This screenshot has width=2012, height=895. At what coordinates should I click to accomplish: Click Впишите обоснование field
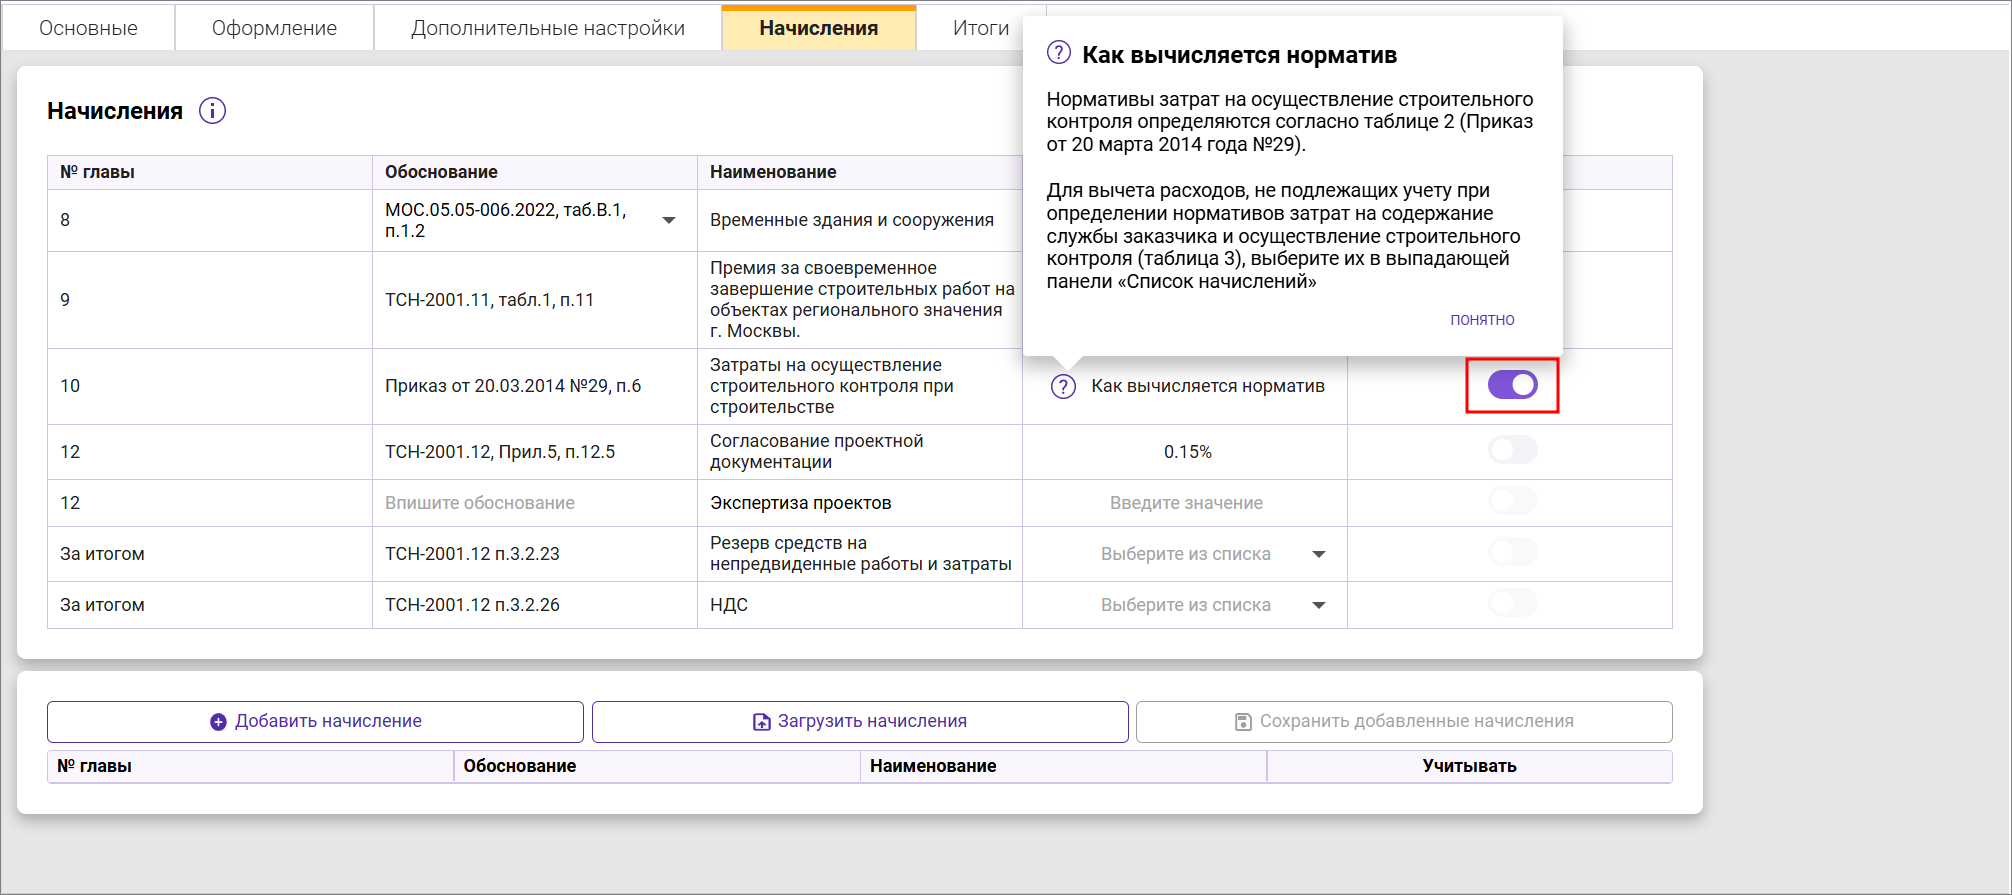(x=535, y=503)
